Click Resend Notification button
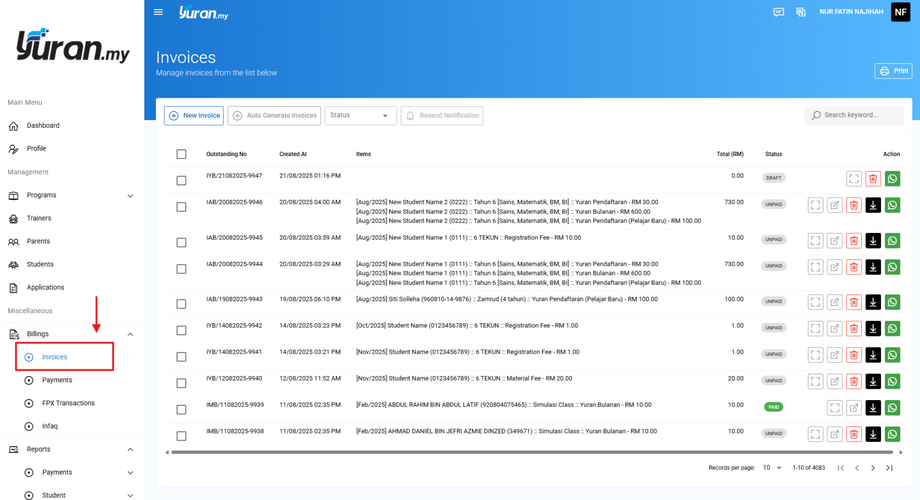920x500 pixels. tap(442, 116)
